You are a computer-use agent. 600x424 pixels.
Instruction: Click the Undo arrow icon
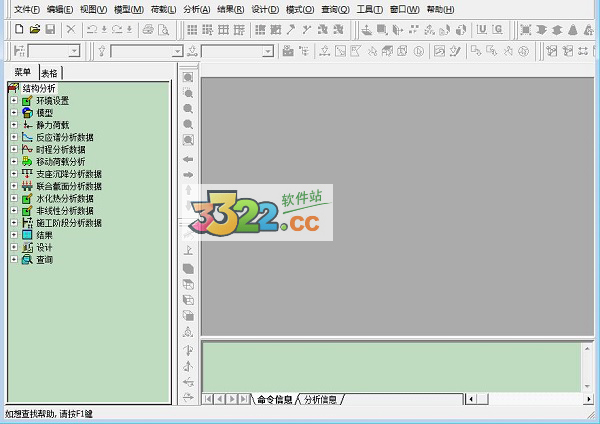[92, 29]
